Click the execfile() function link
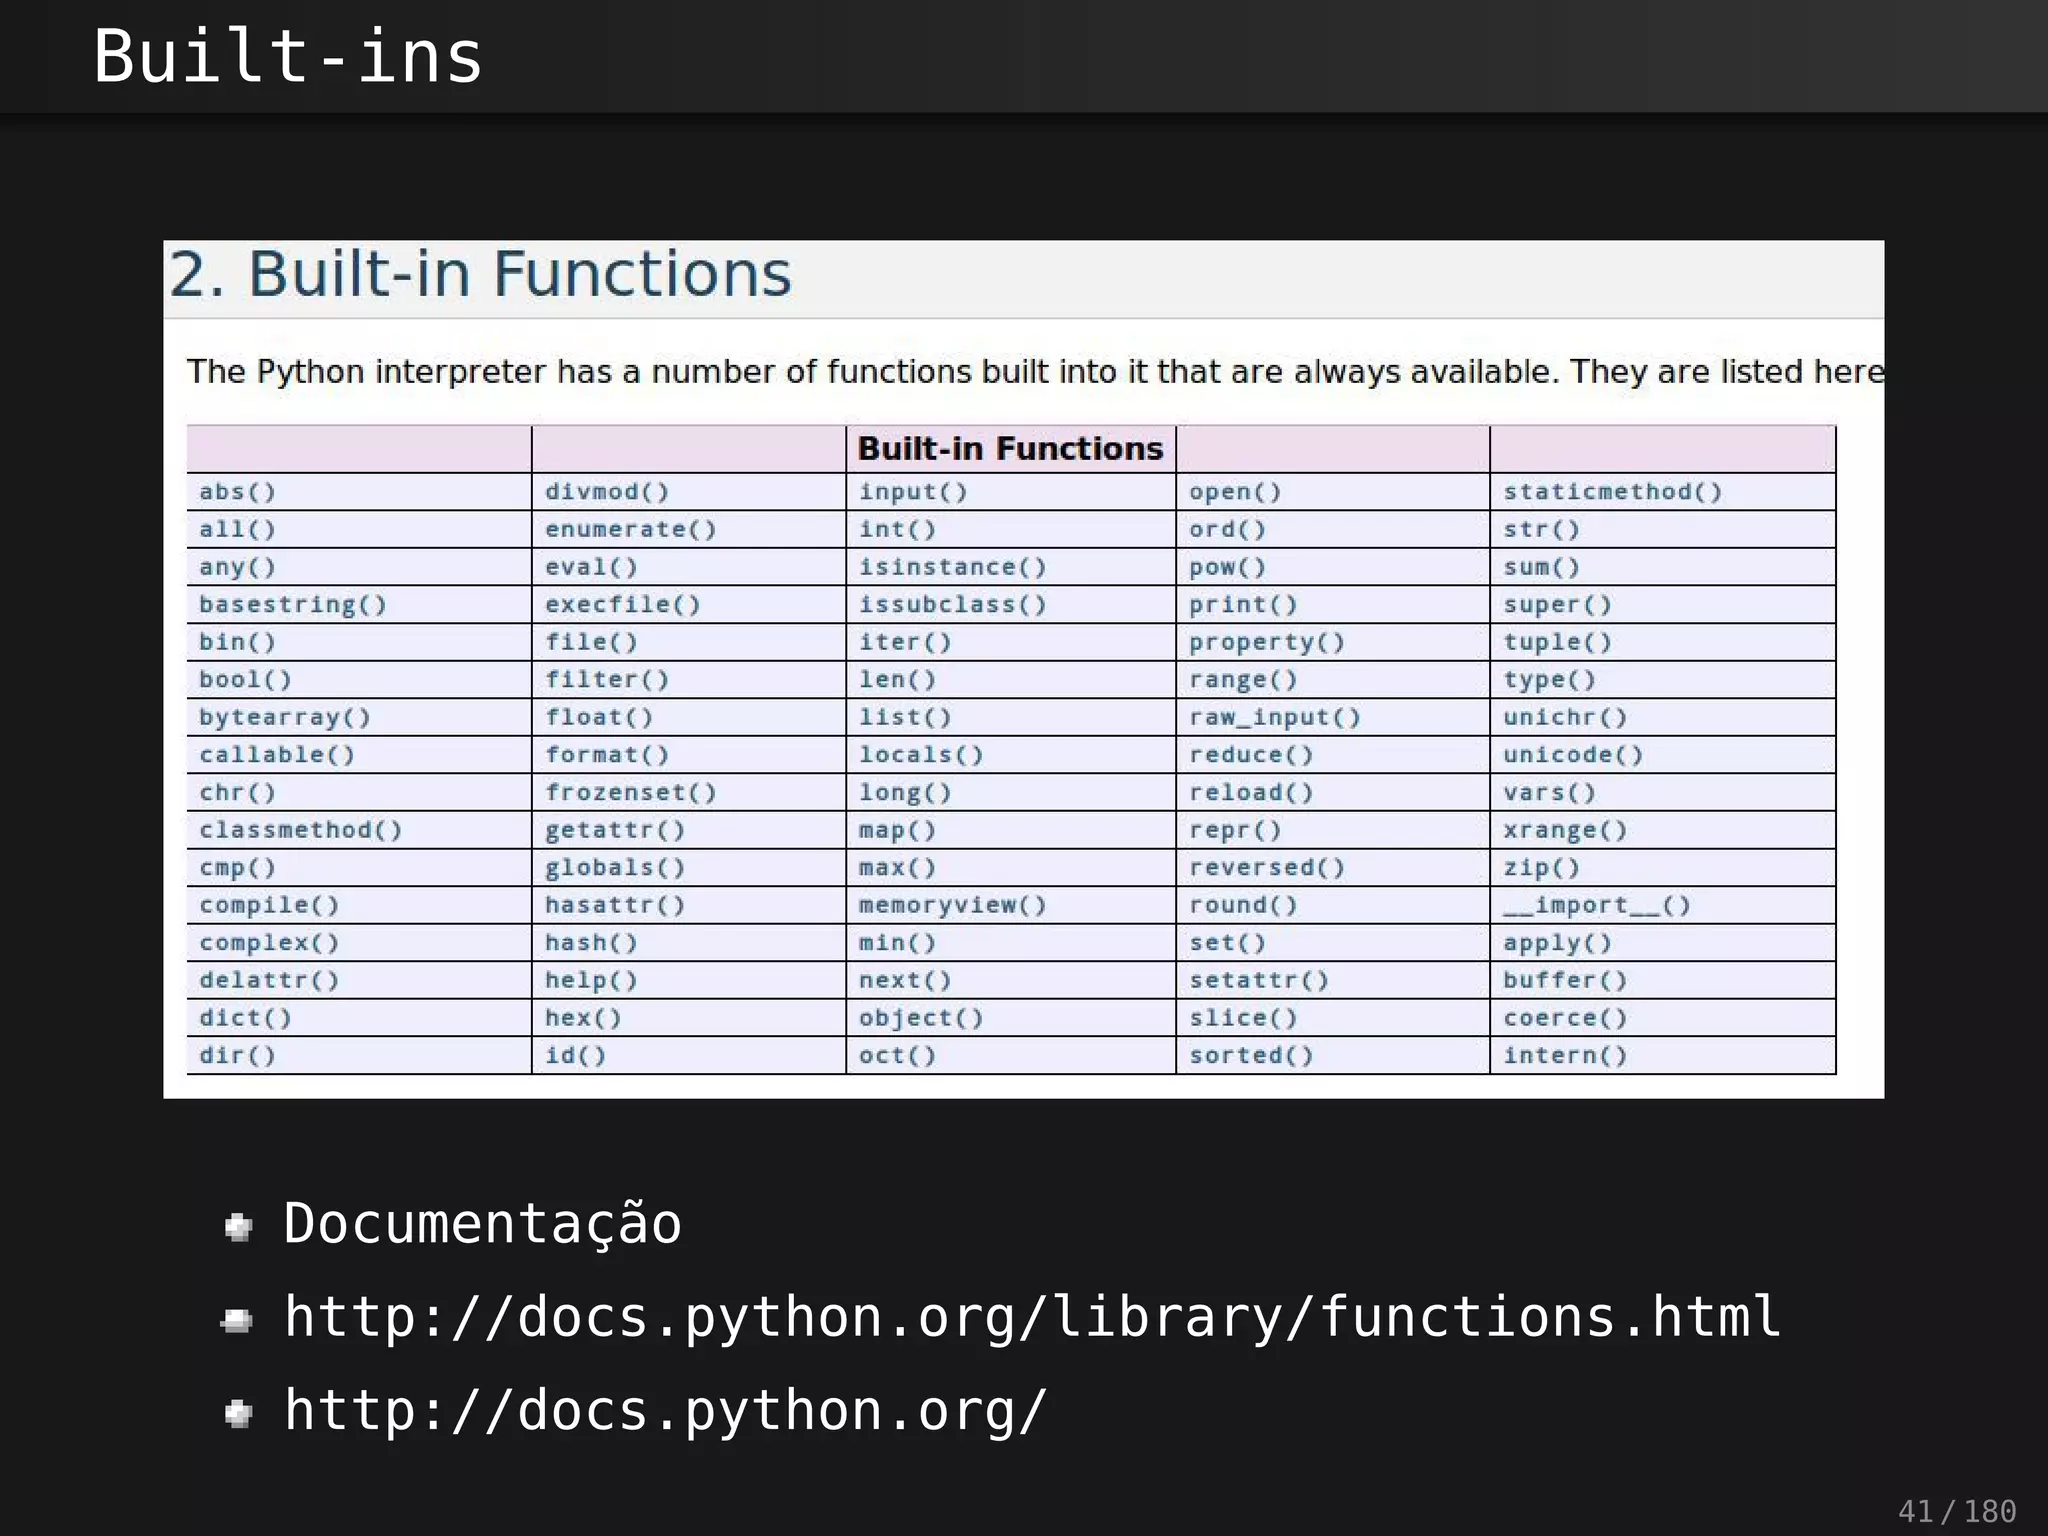The image size is (2048, 1536). click(x=622, y=605)
